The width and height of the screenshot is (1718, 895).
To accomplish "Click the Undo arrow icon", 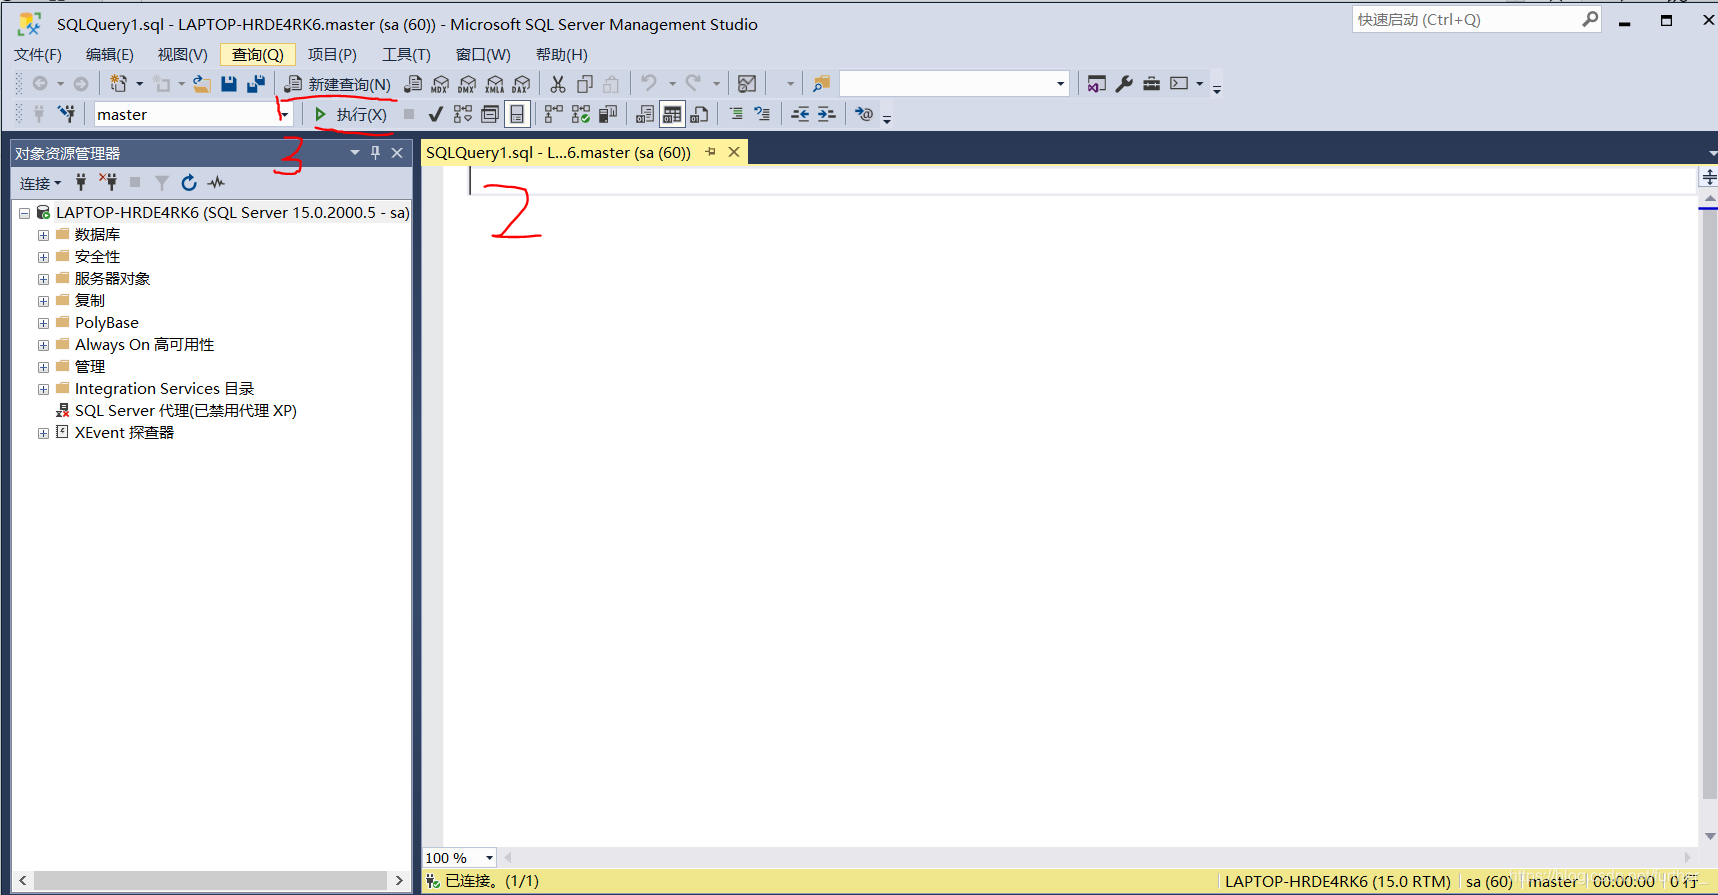I will (649, 83).
